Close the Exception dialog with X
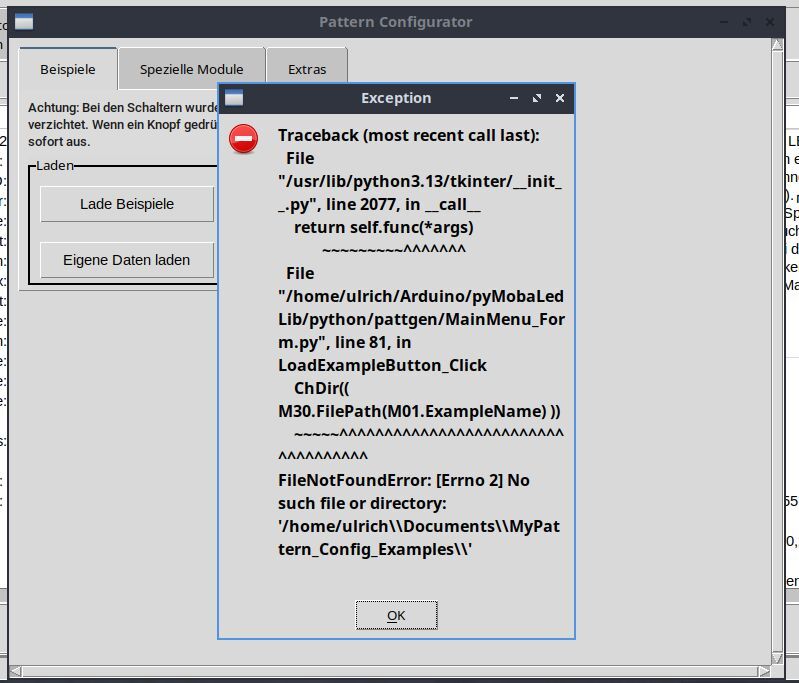799x683 pixels. click(x=560, y=98)
